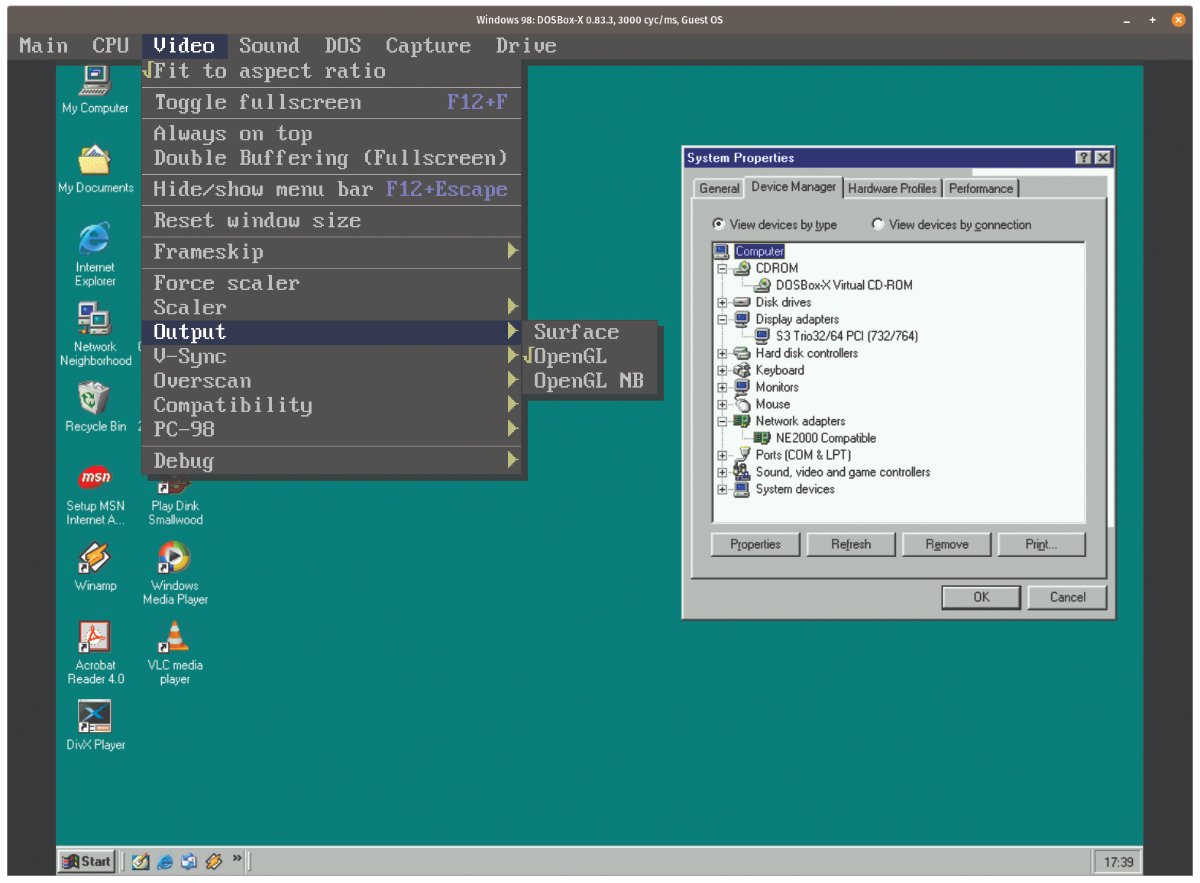Screen dimensions: 1200x883
Task: Click the Keyboard category icon in device tree
Action: pyautogui.click(x=742, y=370)
